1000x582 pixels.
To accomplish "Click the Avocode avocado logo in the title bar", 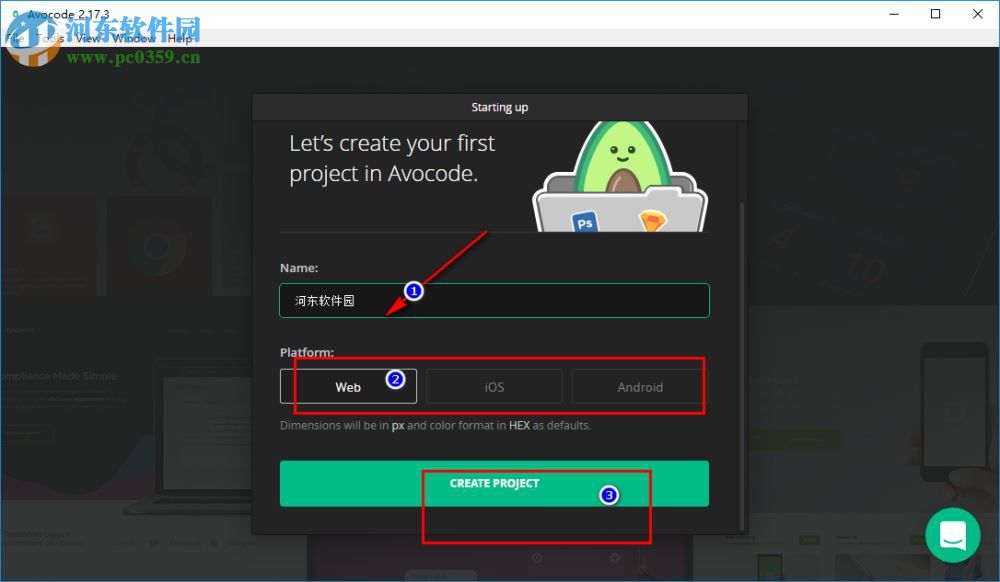I will coord(16,11).
